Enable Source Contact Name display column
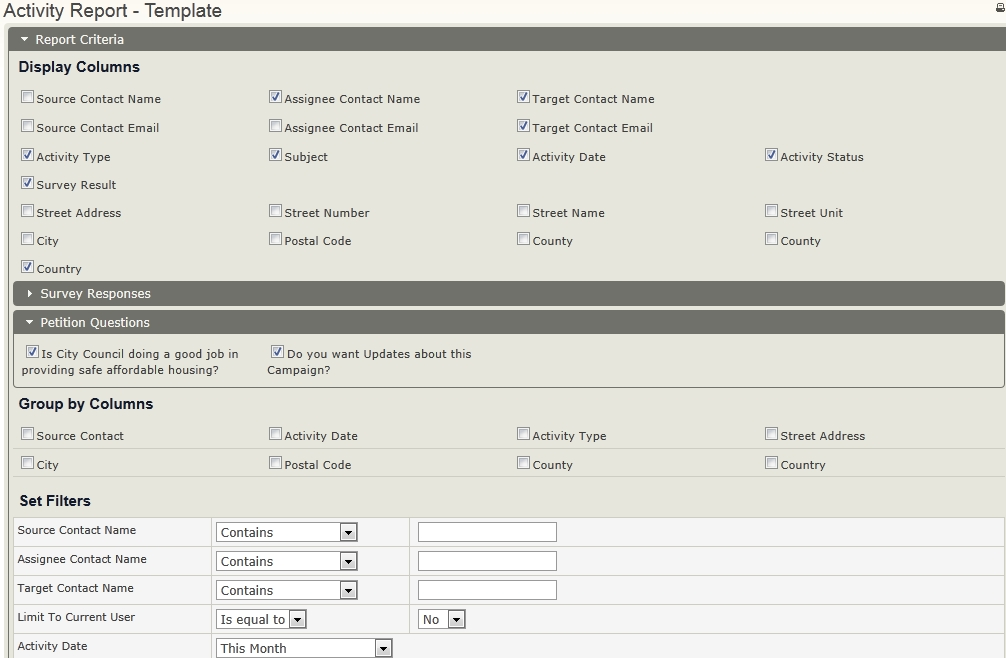Image resolution: width=1006 pixels, height=658 pixels. coord(28,98)
